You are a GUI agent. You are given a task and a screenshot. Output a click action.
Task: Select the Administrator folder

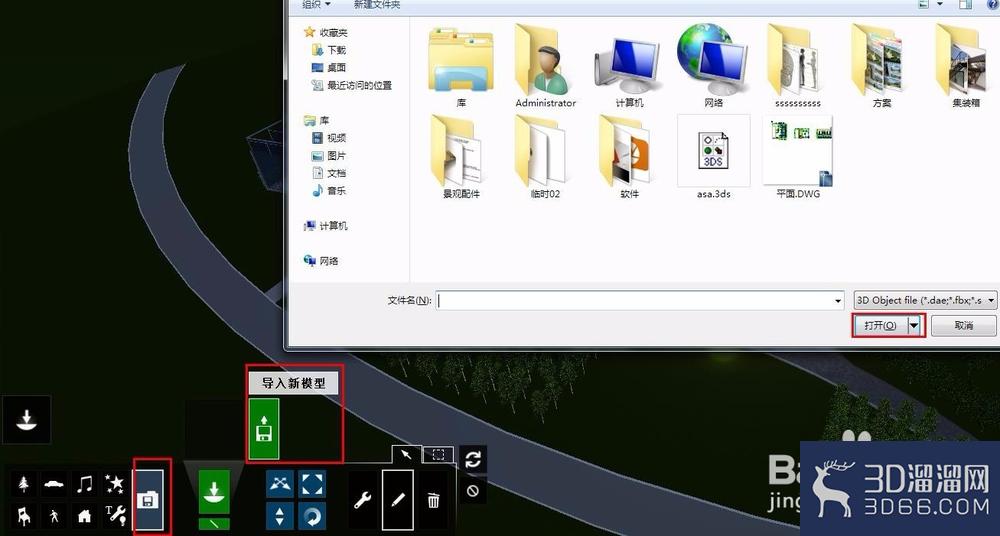[545, 66]
